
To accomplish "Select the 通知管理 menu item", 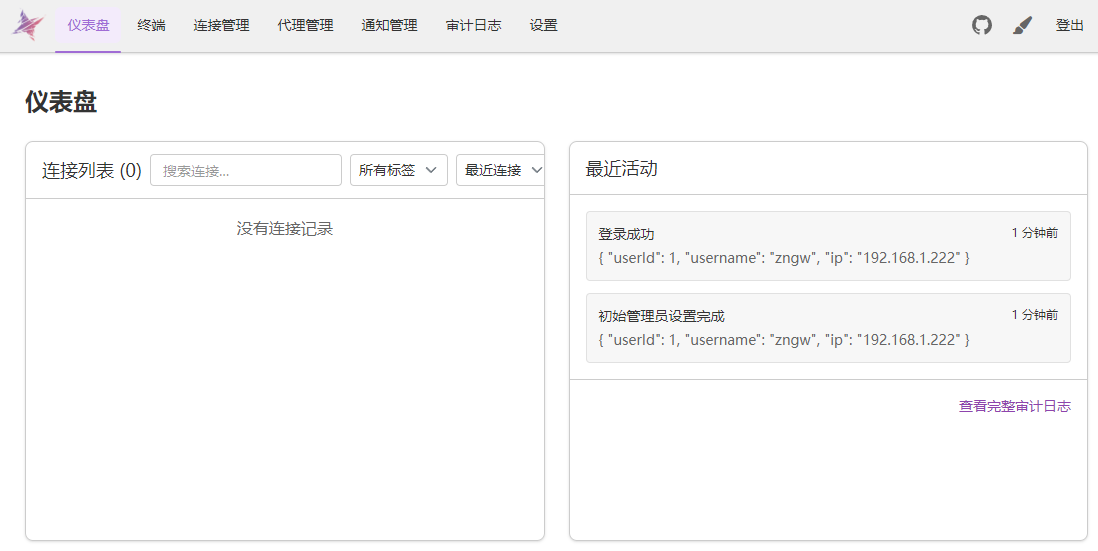I will [389, 26].
